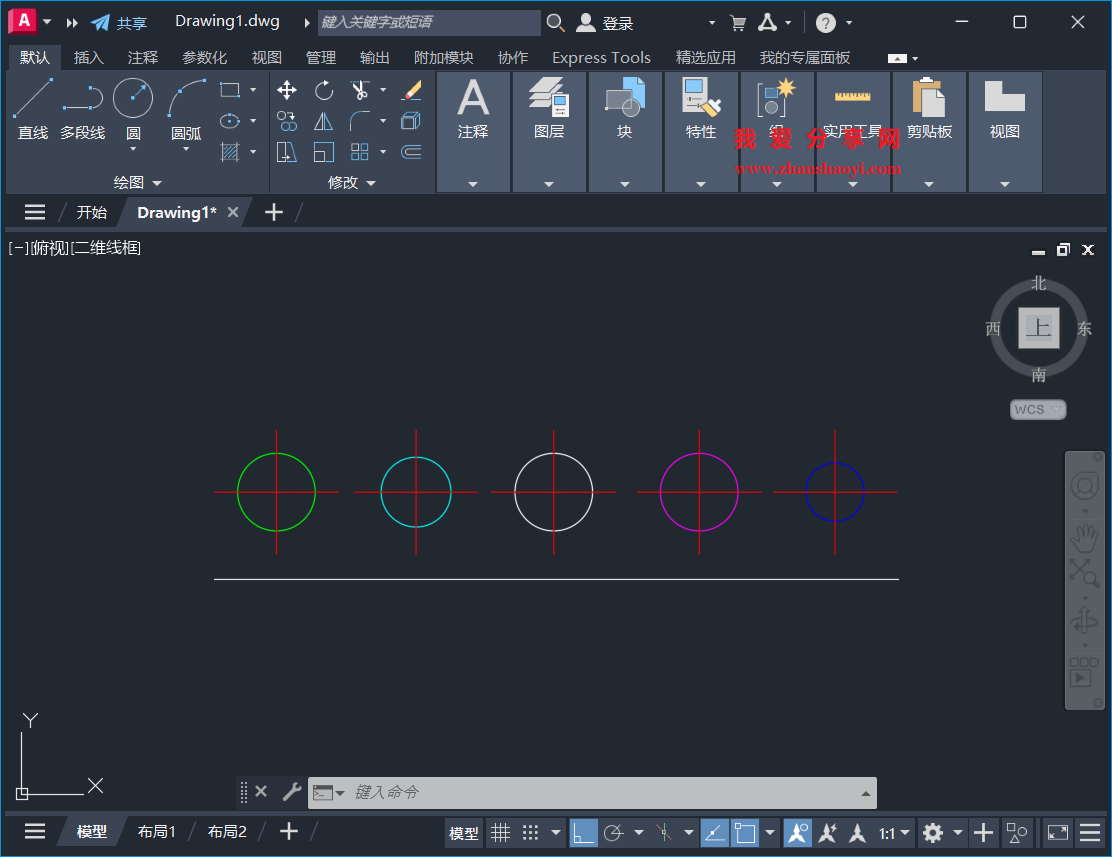The height and width of the screenshot is (857, 1112).
Task: Open the 图层 (Layers) panel icon
Action: pyautogui.click(x=549, y=100)
